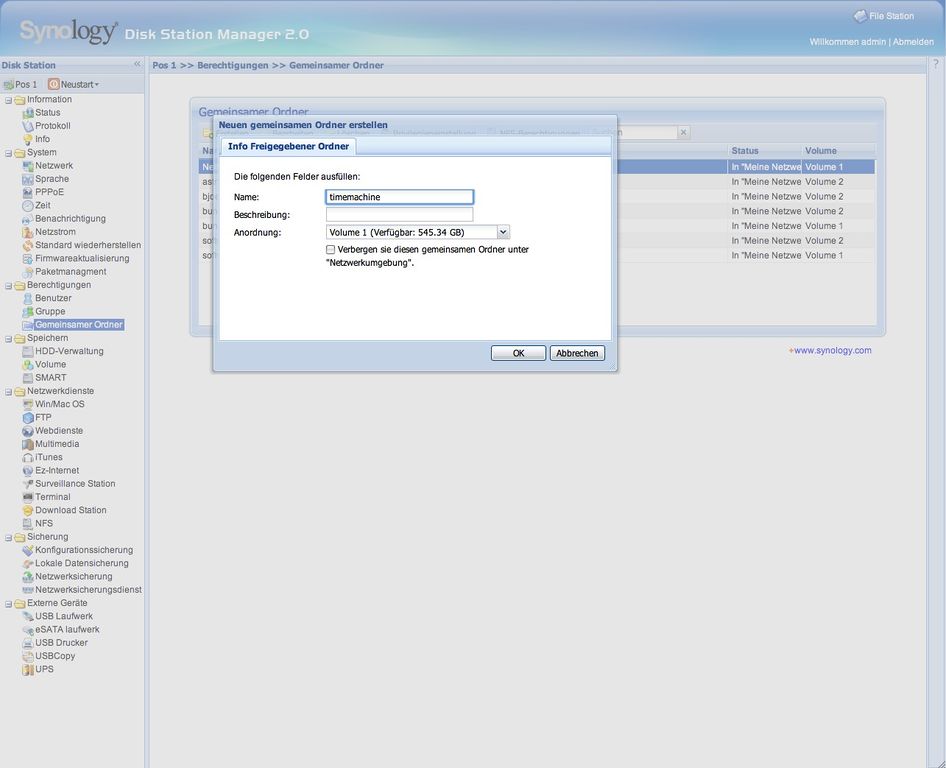Click the Beschreibung text field
The image size is (946, 768).
point(399,215)
